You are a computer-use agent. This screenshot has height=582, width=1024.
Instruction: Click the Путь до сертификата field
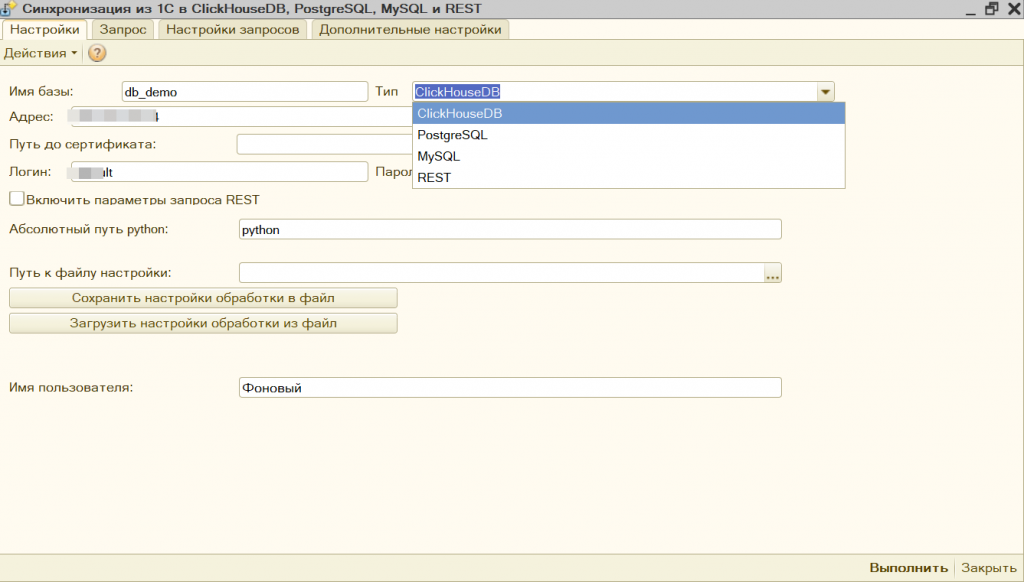pyautogui.click(x=325, y=144)
